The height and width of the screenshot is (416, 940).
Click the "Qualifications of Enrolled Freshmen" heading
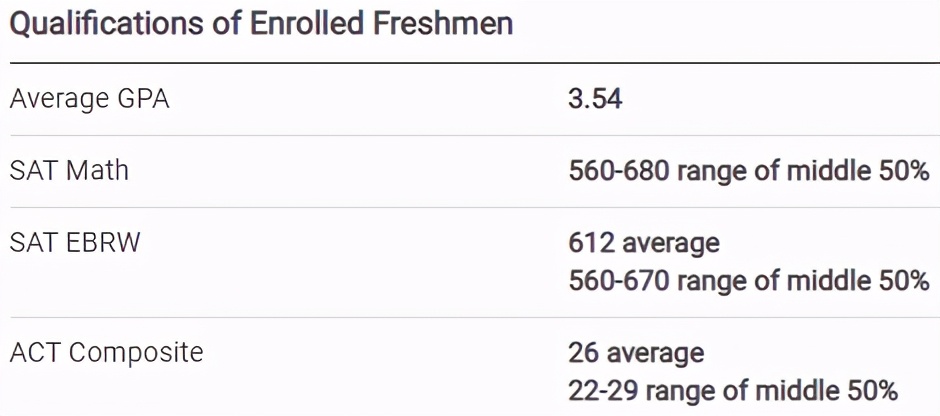(x=260, y=24)
